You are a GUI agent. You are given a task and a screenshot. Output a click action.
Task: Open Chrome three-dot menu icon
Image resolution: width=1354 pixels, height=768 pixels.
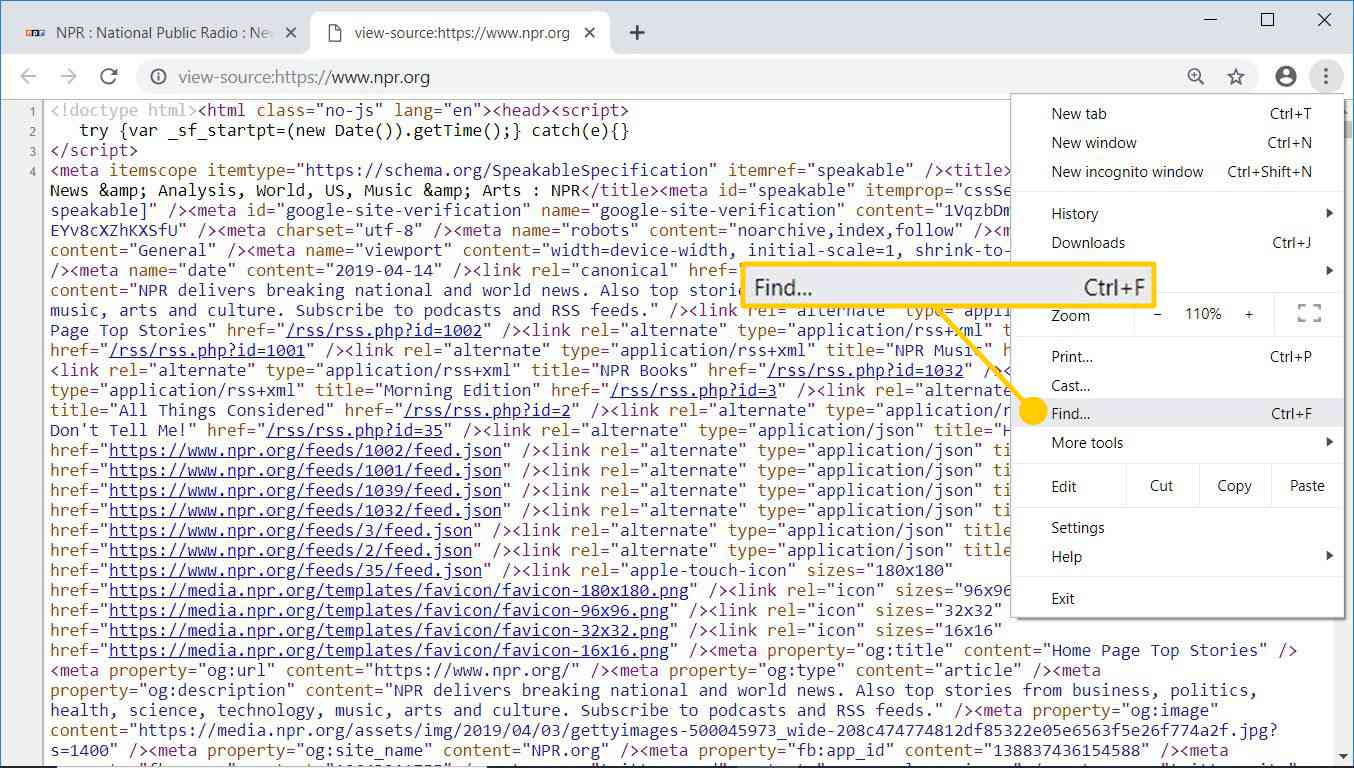click(1326, 77)
